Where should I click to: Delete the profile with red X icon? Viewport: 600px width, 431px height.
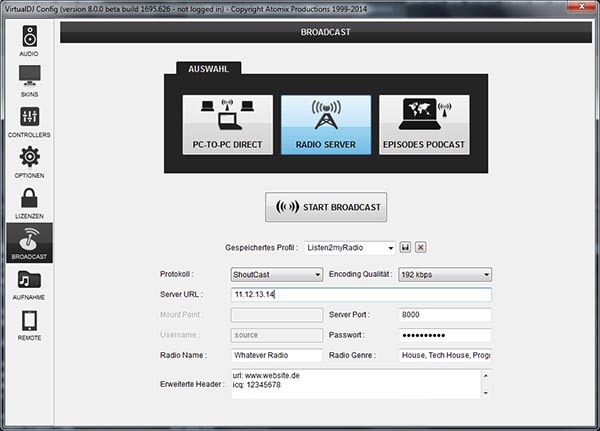pos(421,247)
